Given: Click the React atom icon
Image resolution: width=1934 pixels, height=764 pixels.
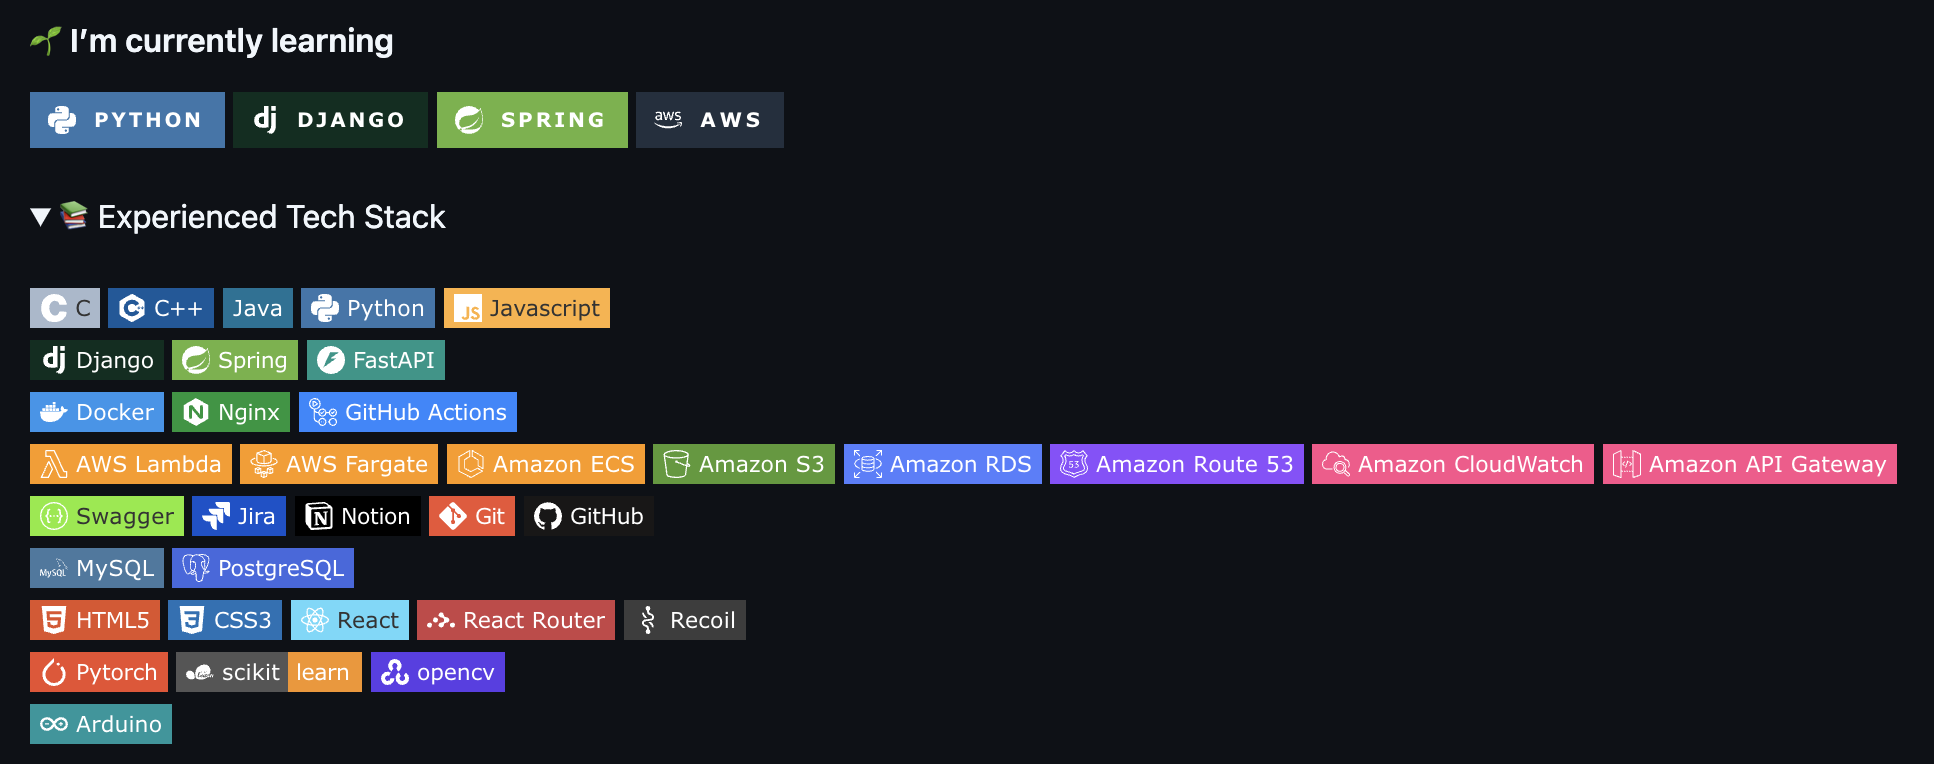Looking at the screenshot, I should pos(315,620).
